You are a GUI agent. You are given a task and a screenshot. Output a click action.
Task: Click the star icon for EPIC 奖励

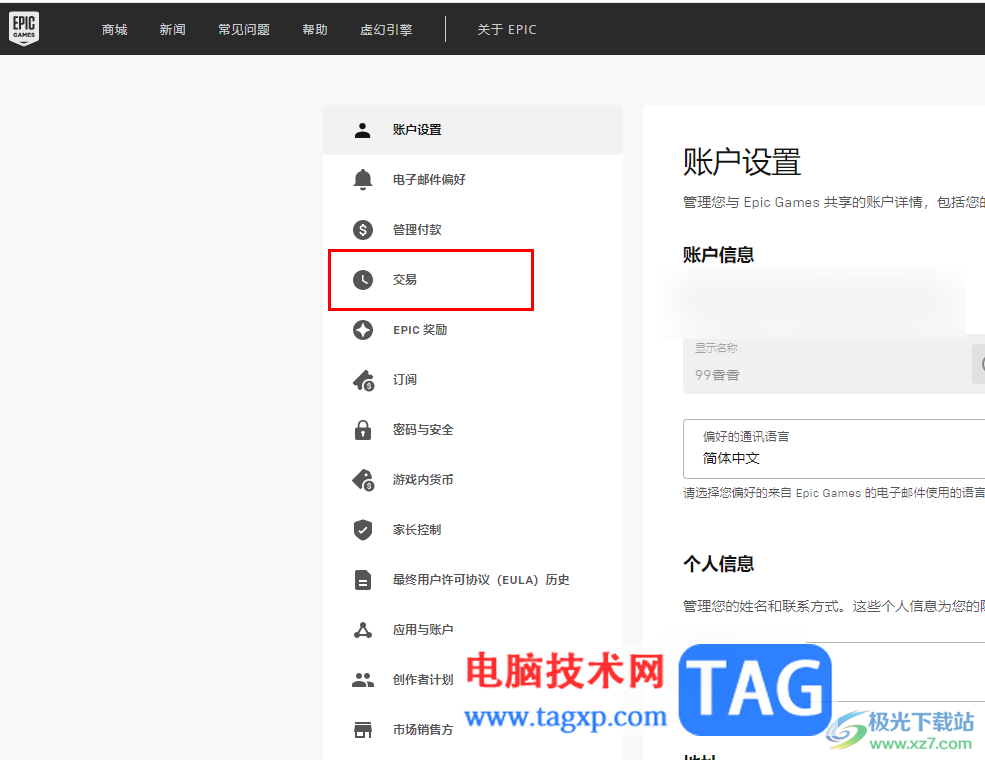[362, 330]
